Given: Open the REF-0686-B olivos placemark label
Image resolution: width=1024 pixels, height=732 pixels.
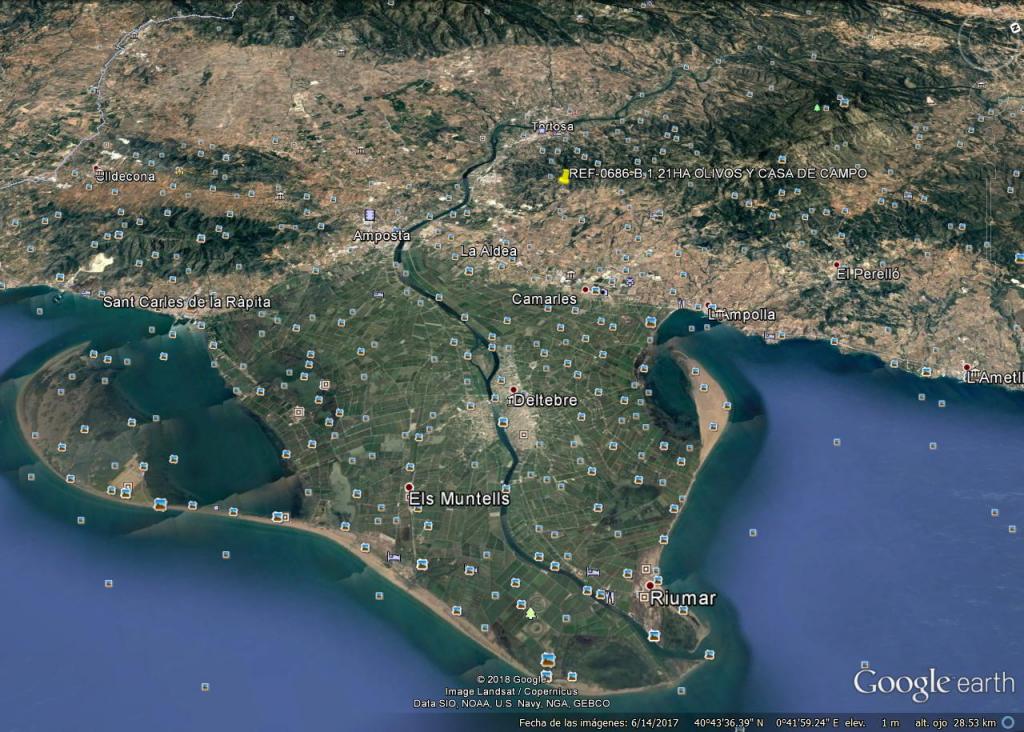Looking at the screenshot, I should tap(718, 174).
